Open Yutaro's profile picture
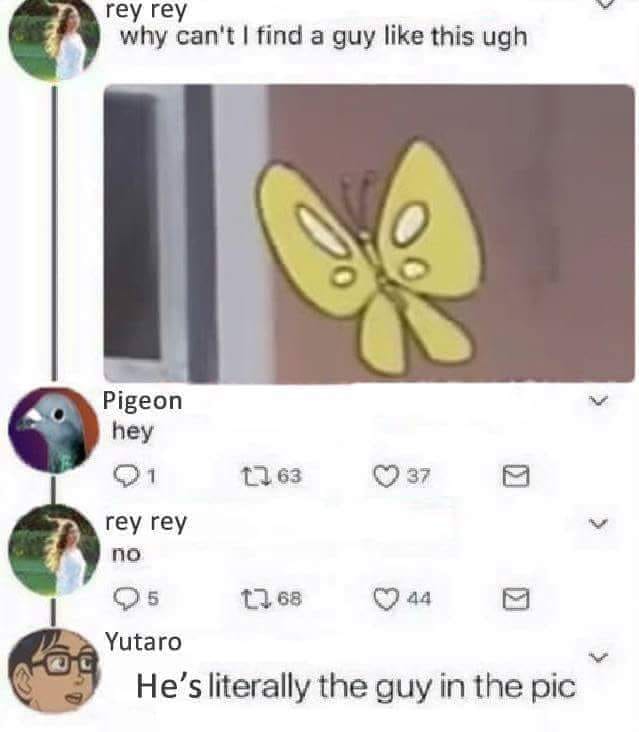This screenshot has height=732, width=639. [54, 671]
